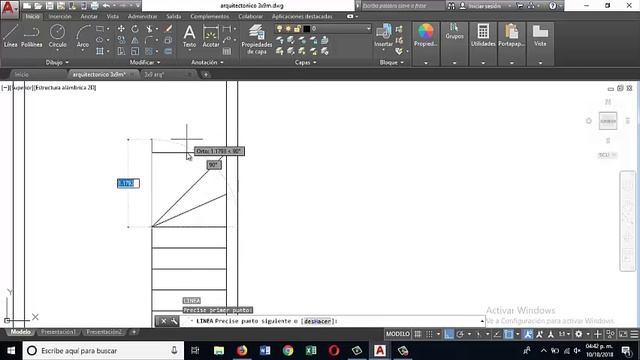The width and height of the screenshot is (640, 360).
Task: Expand the Anotación panel
Action: coord(207,62)
